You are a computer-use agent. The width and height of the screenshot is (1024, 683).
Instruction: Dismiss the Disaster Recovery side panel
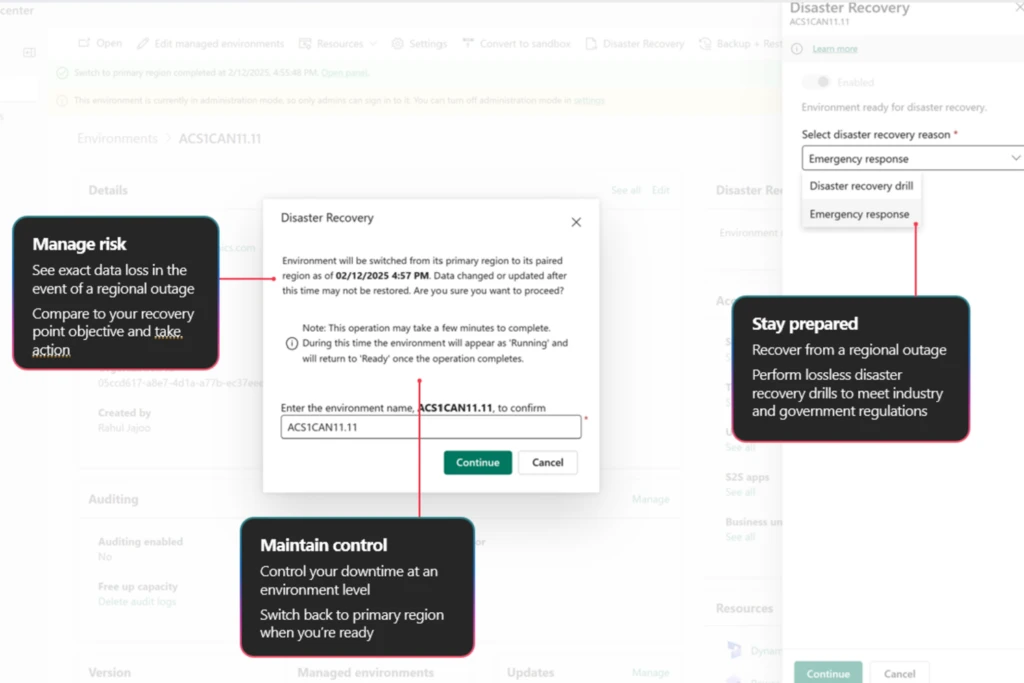[1018, 7]
